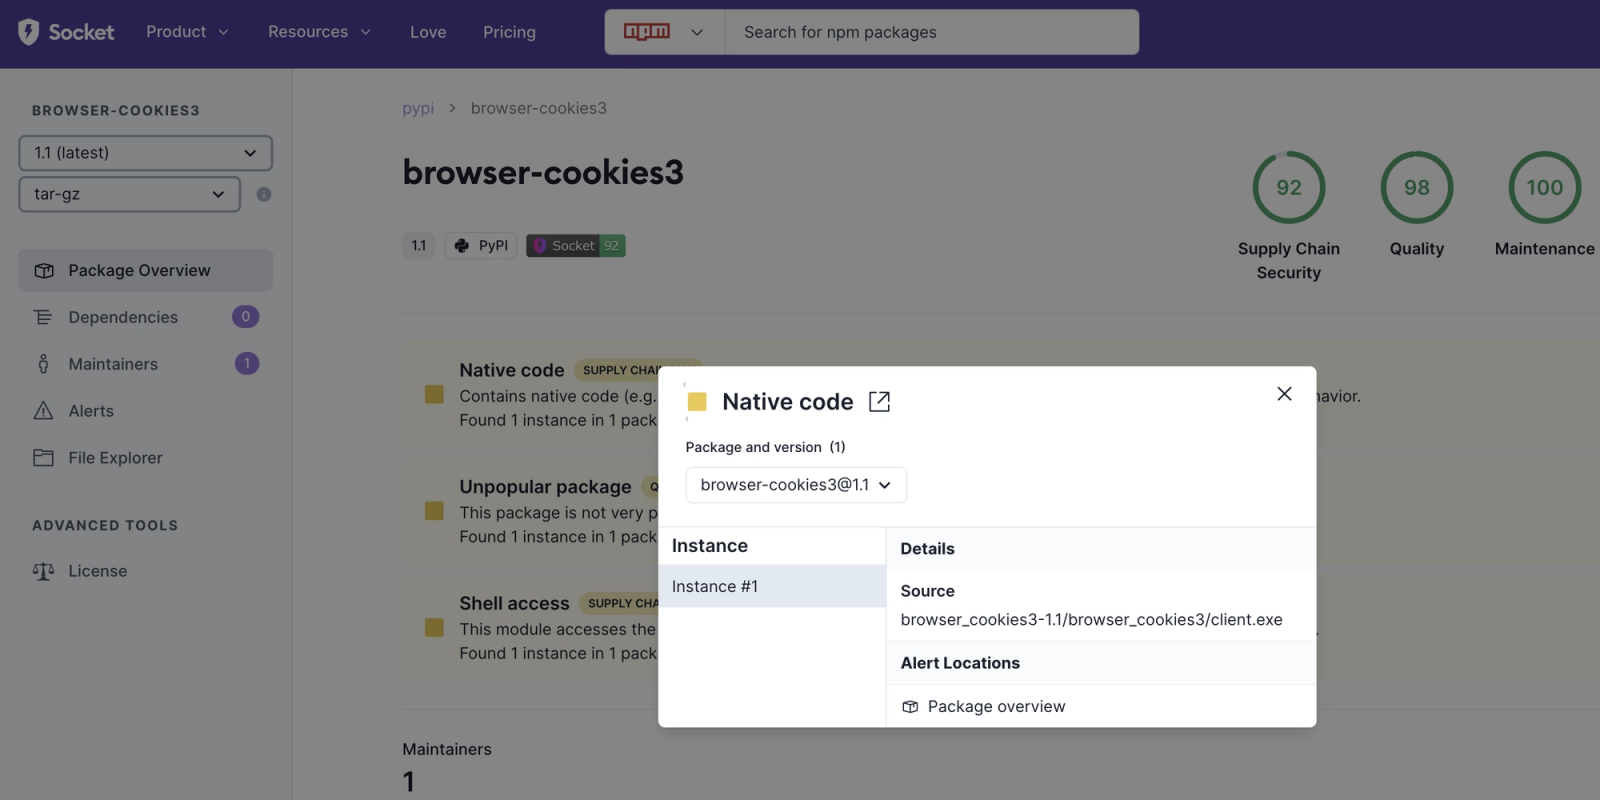Open the 1.1 (latest) version dropdown
The height and width of the screenshot is (800, 1600).
146,153
